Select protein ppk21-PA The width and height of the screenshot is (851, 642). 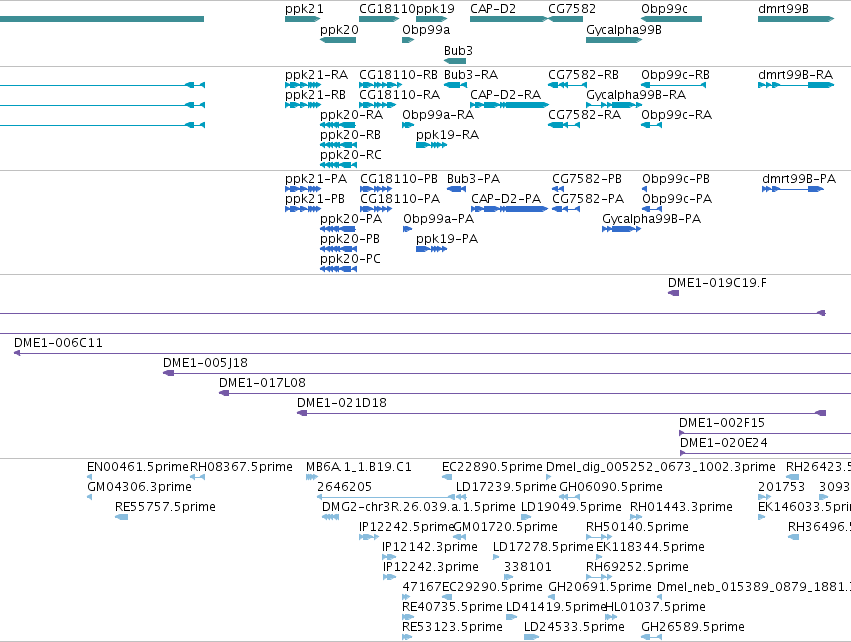click(x=316, y=179)
